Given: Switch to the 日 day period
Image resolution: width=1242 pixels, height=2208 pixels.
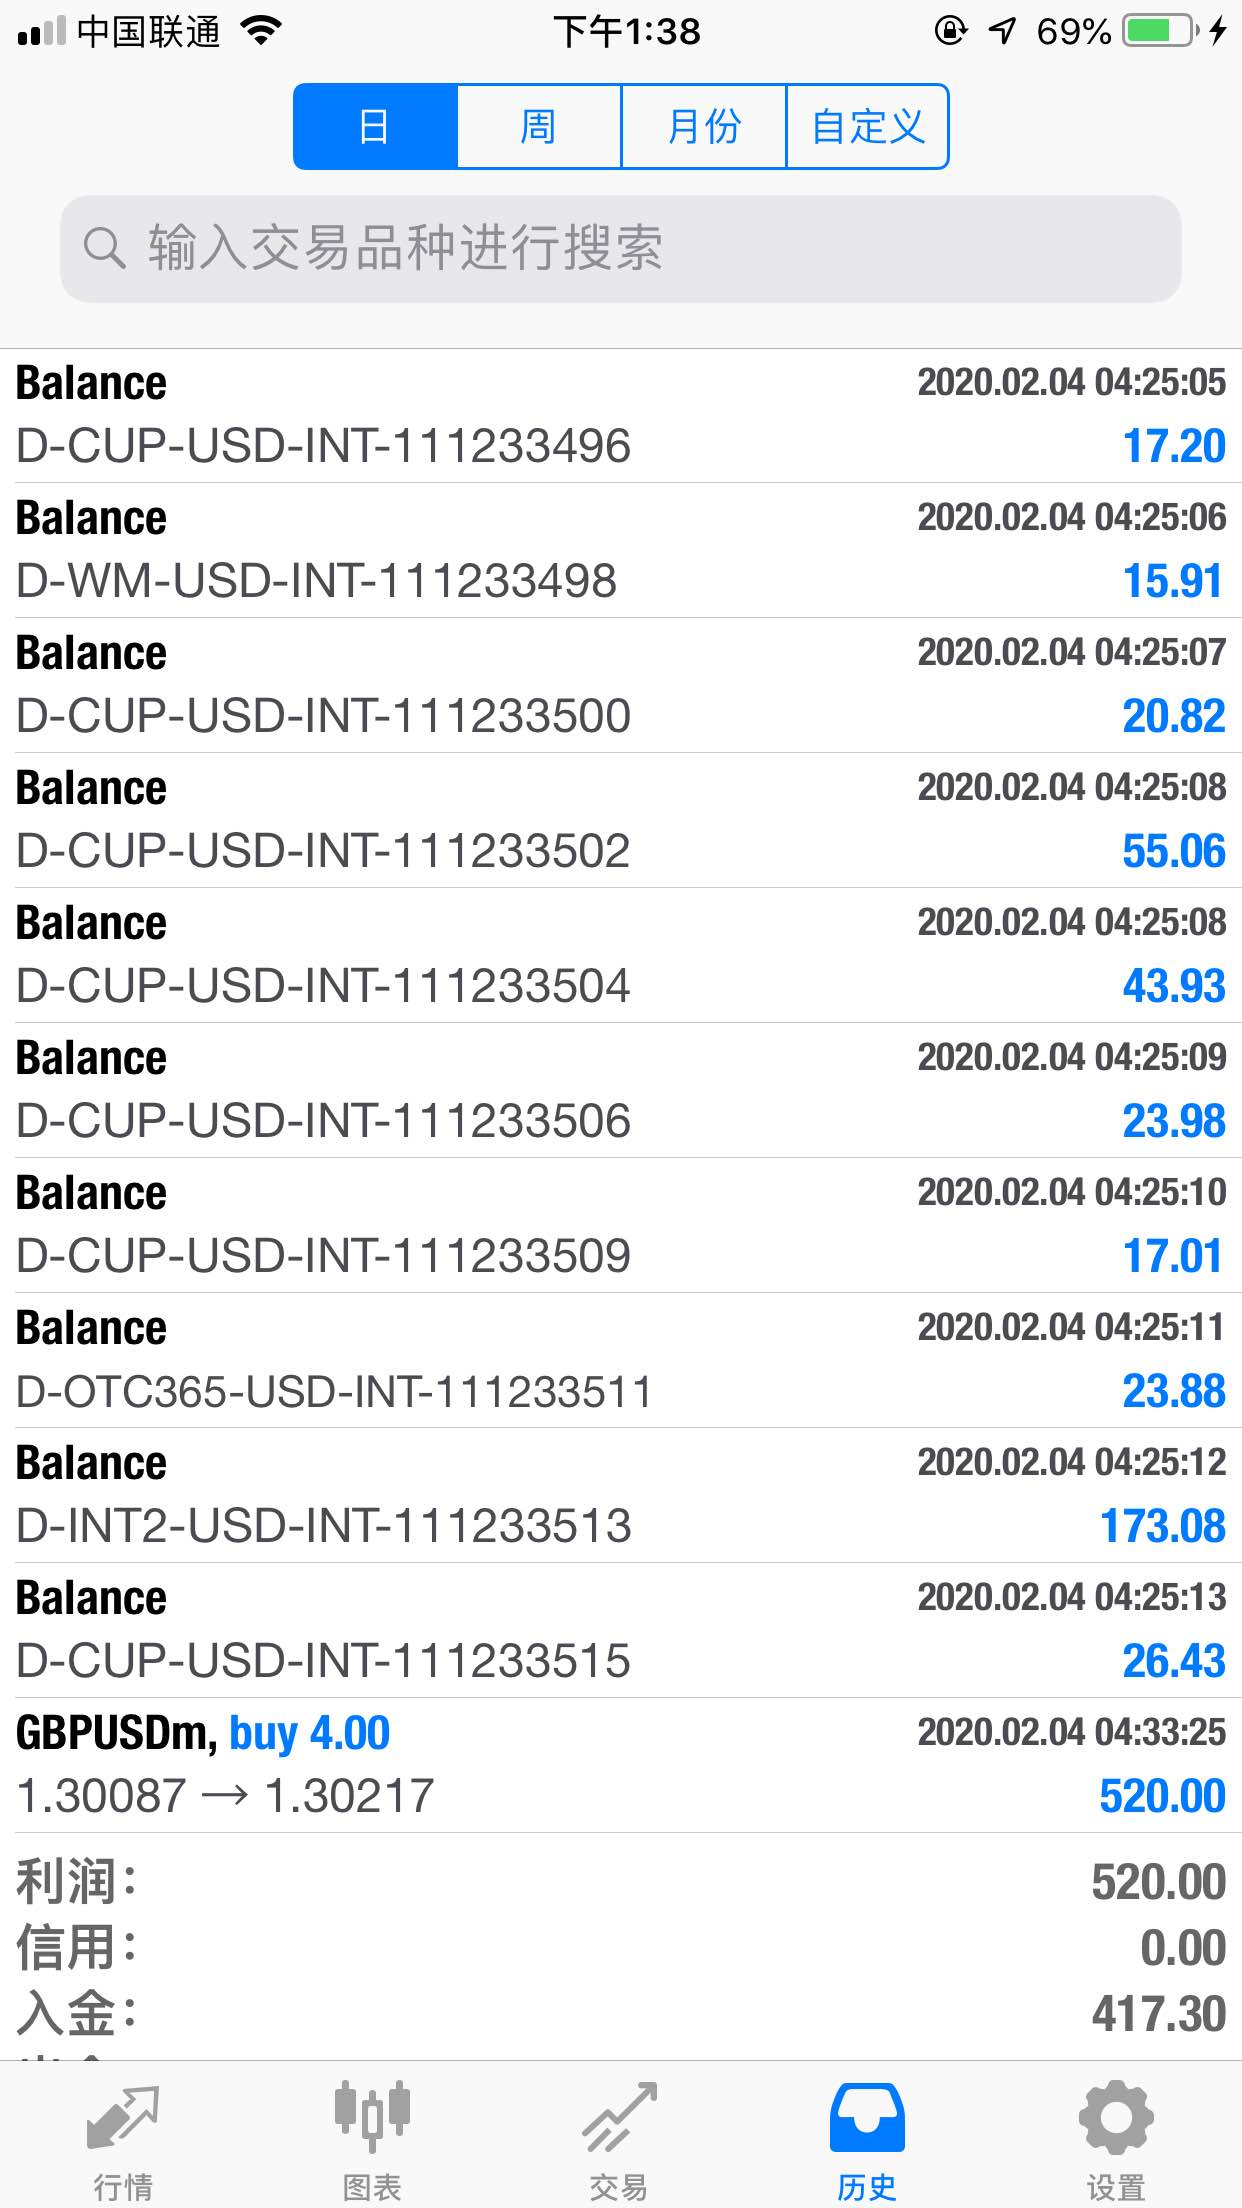Looking at the screenshot, I should point(375,127).
